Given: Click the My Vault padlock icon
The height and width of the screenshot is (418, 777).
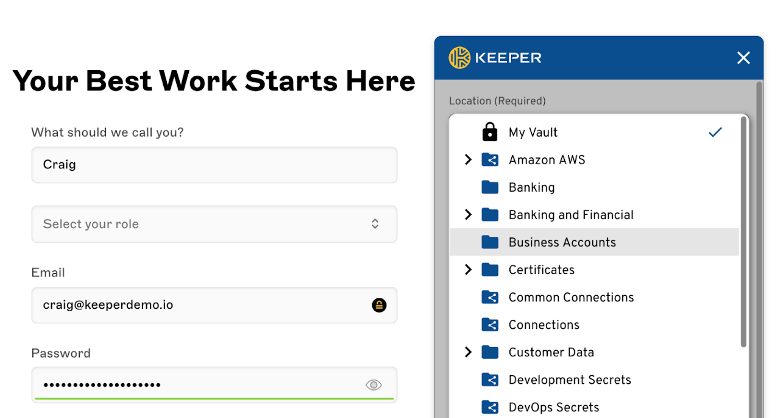Looking at the screenshot, I should point(490,132).
